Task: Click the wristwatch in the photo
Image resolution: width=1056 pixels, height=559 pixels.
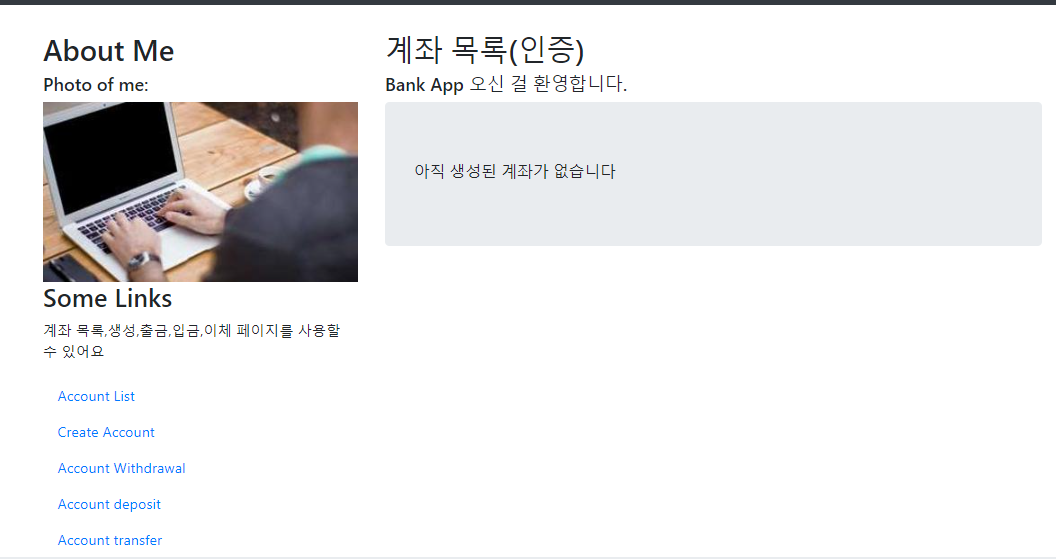Action: (143, 261)
